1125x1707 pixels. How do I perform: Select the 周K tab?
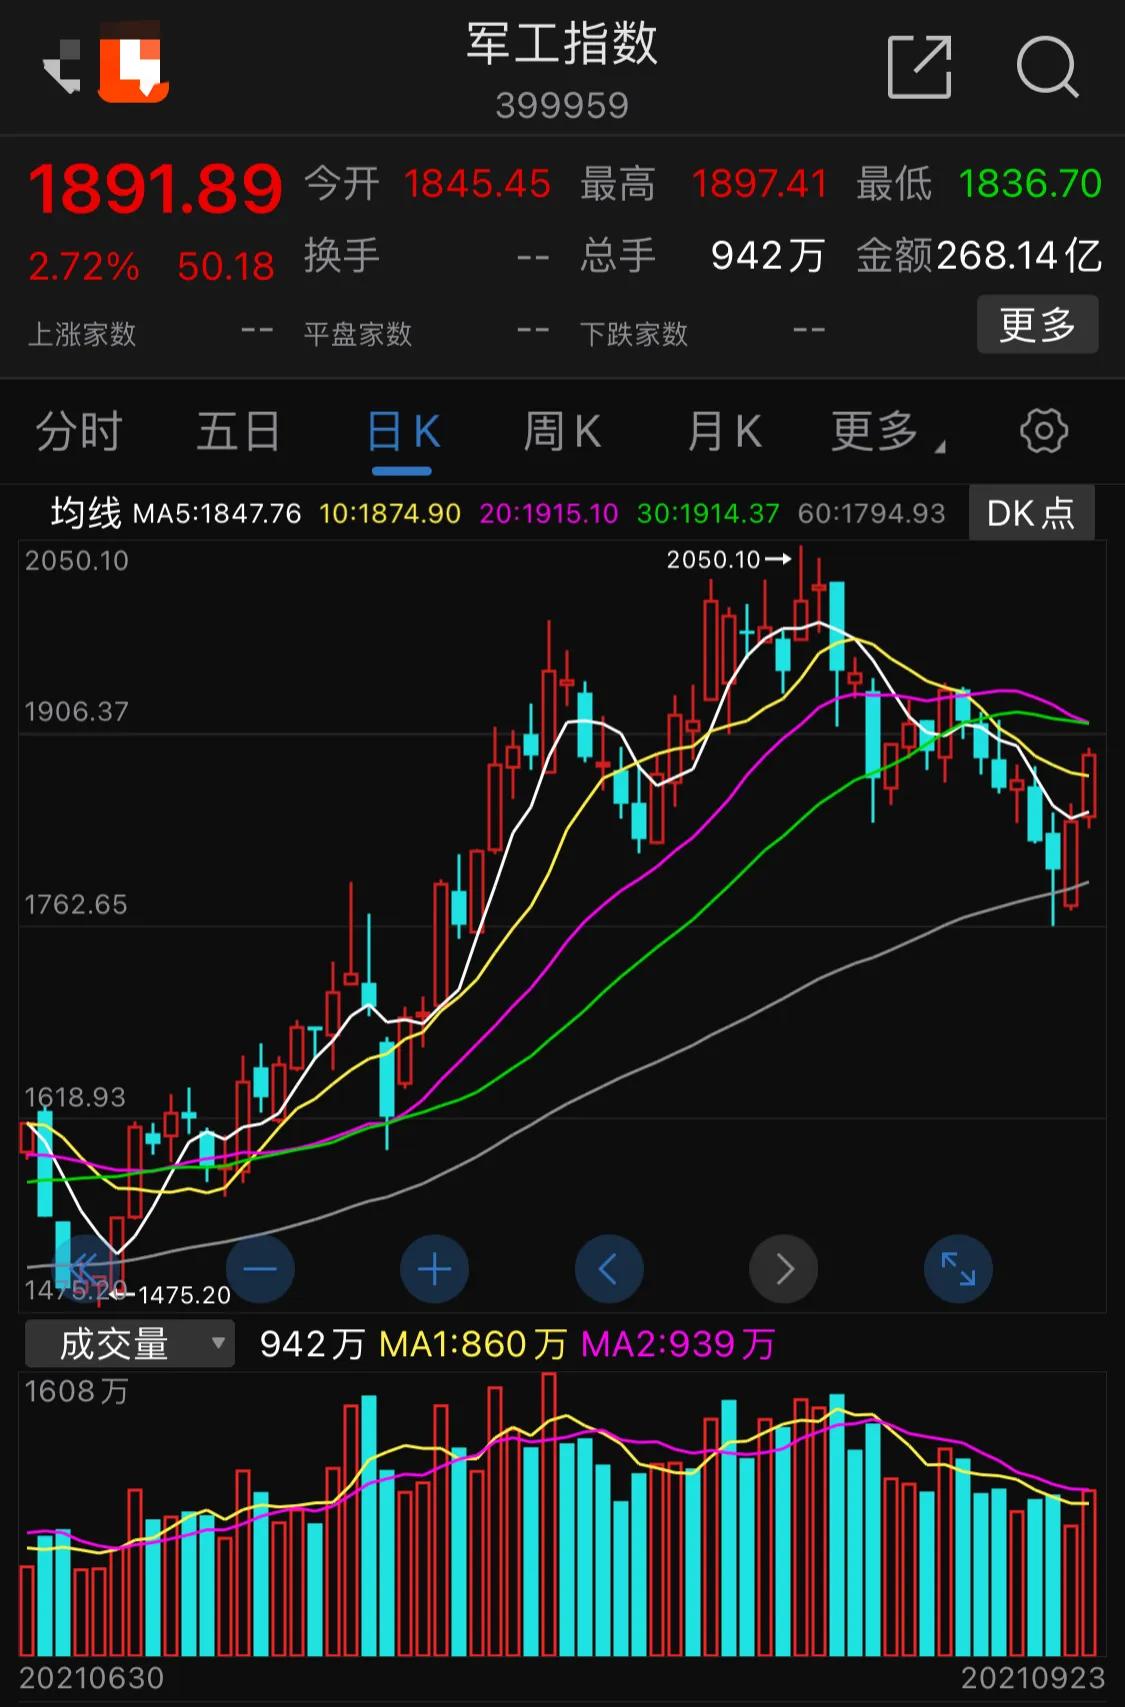(x=562, y=432)
